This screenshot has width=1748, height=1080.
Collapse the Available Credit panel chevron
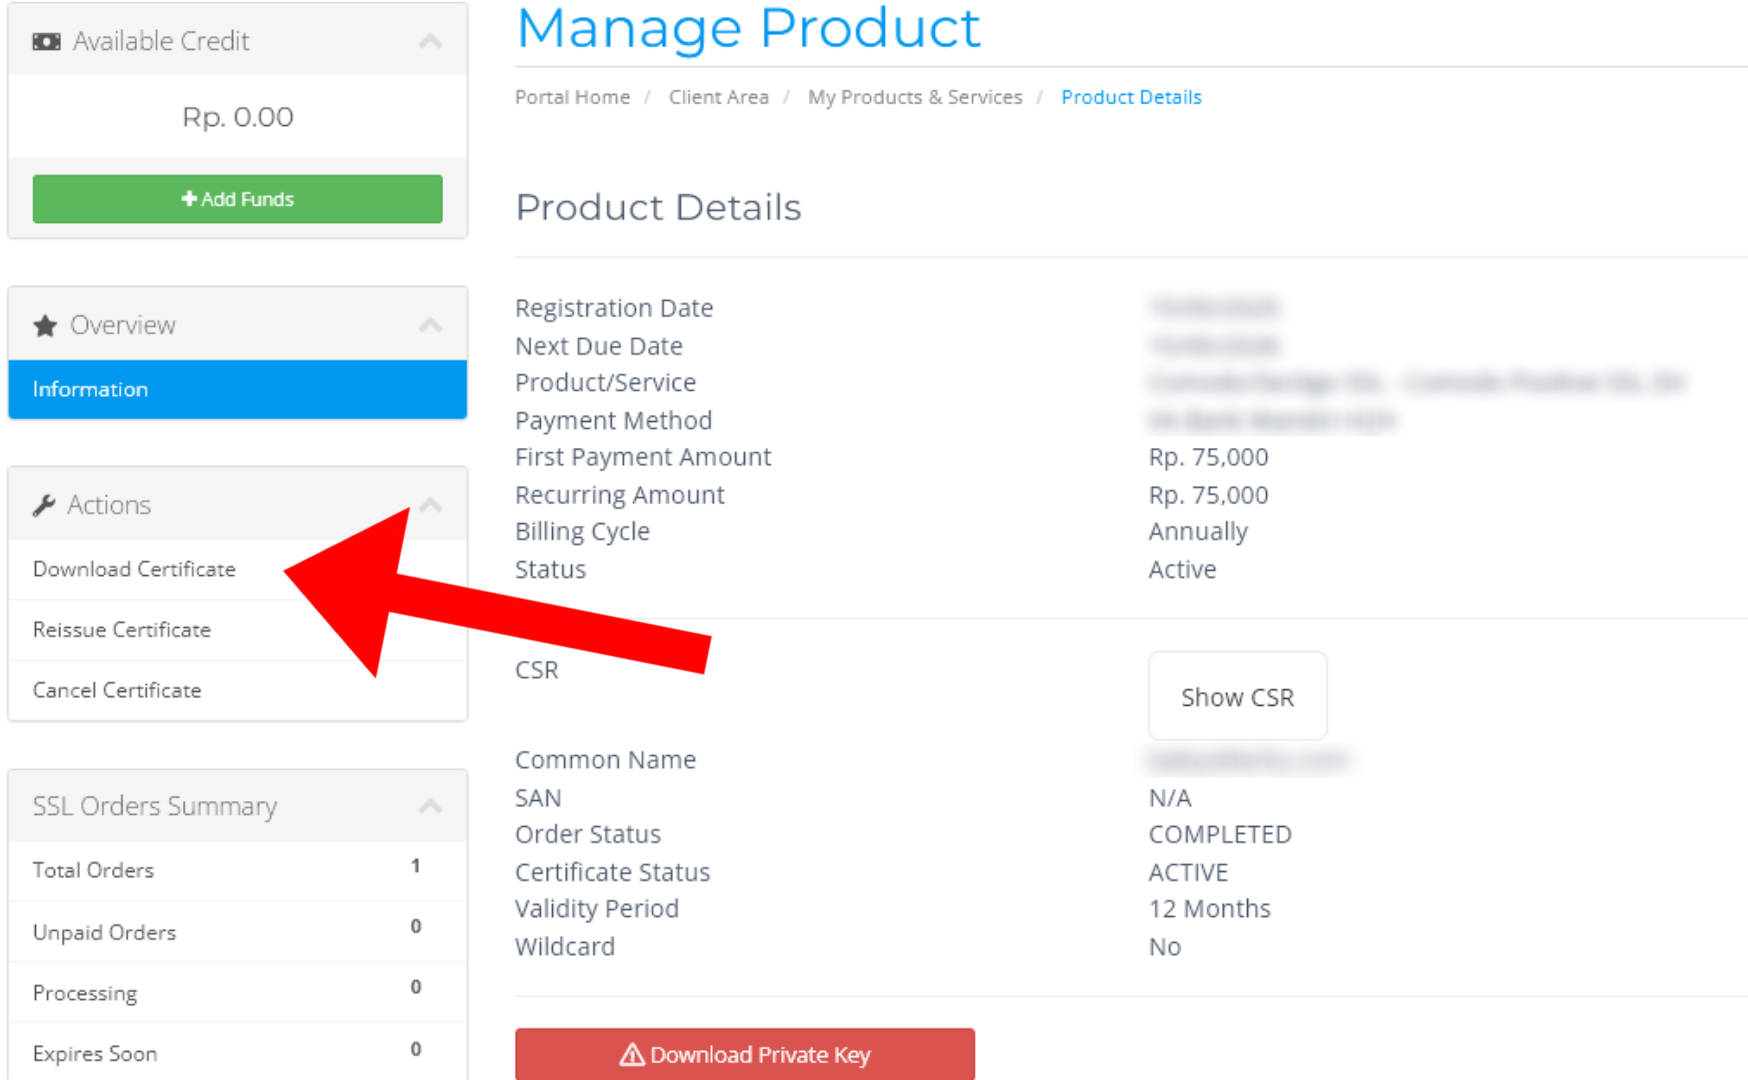click(x=430, y=42)
